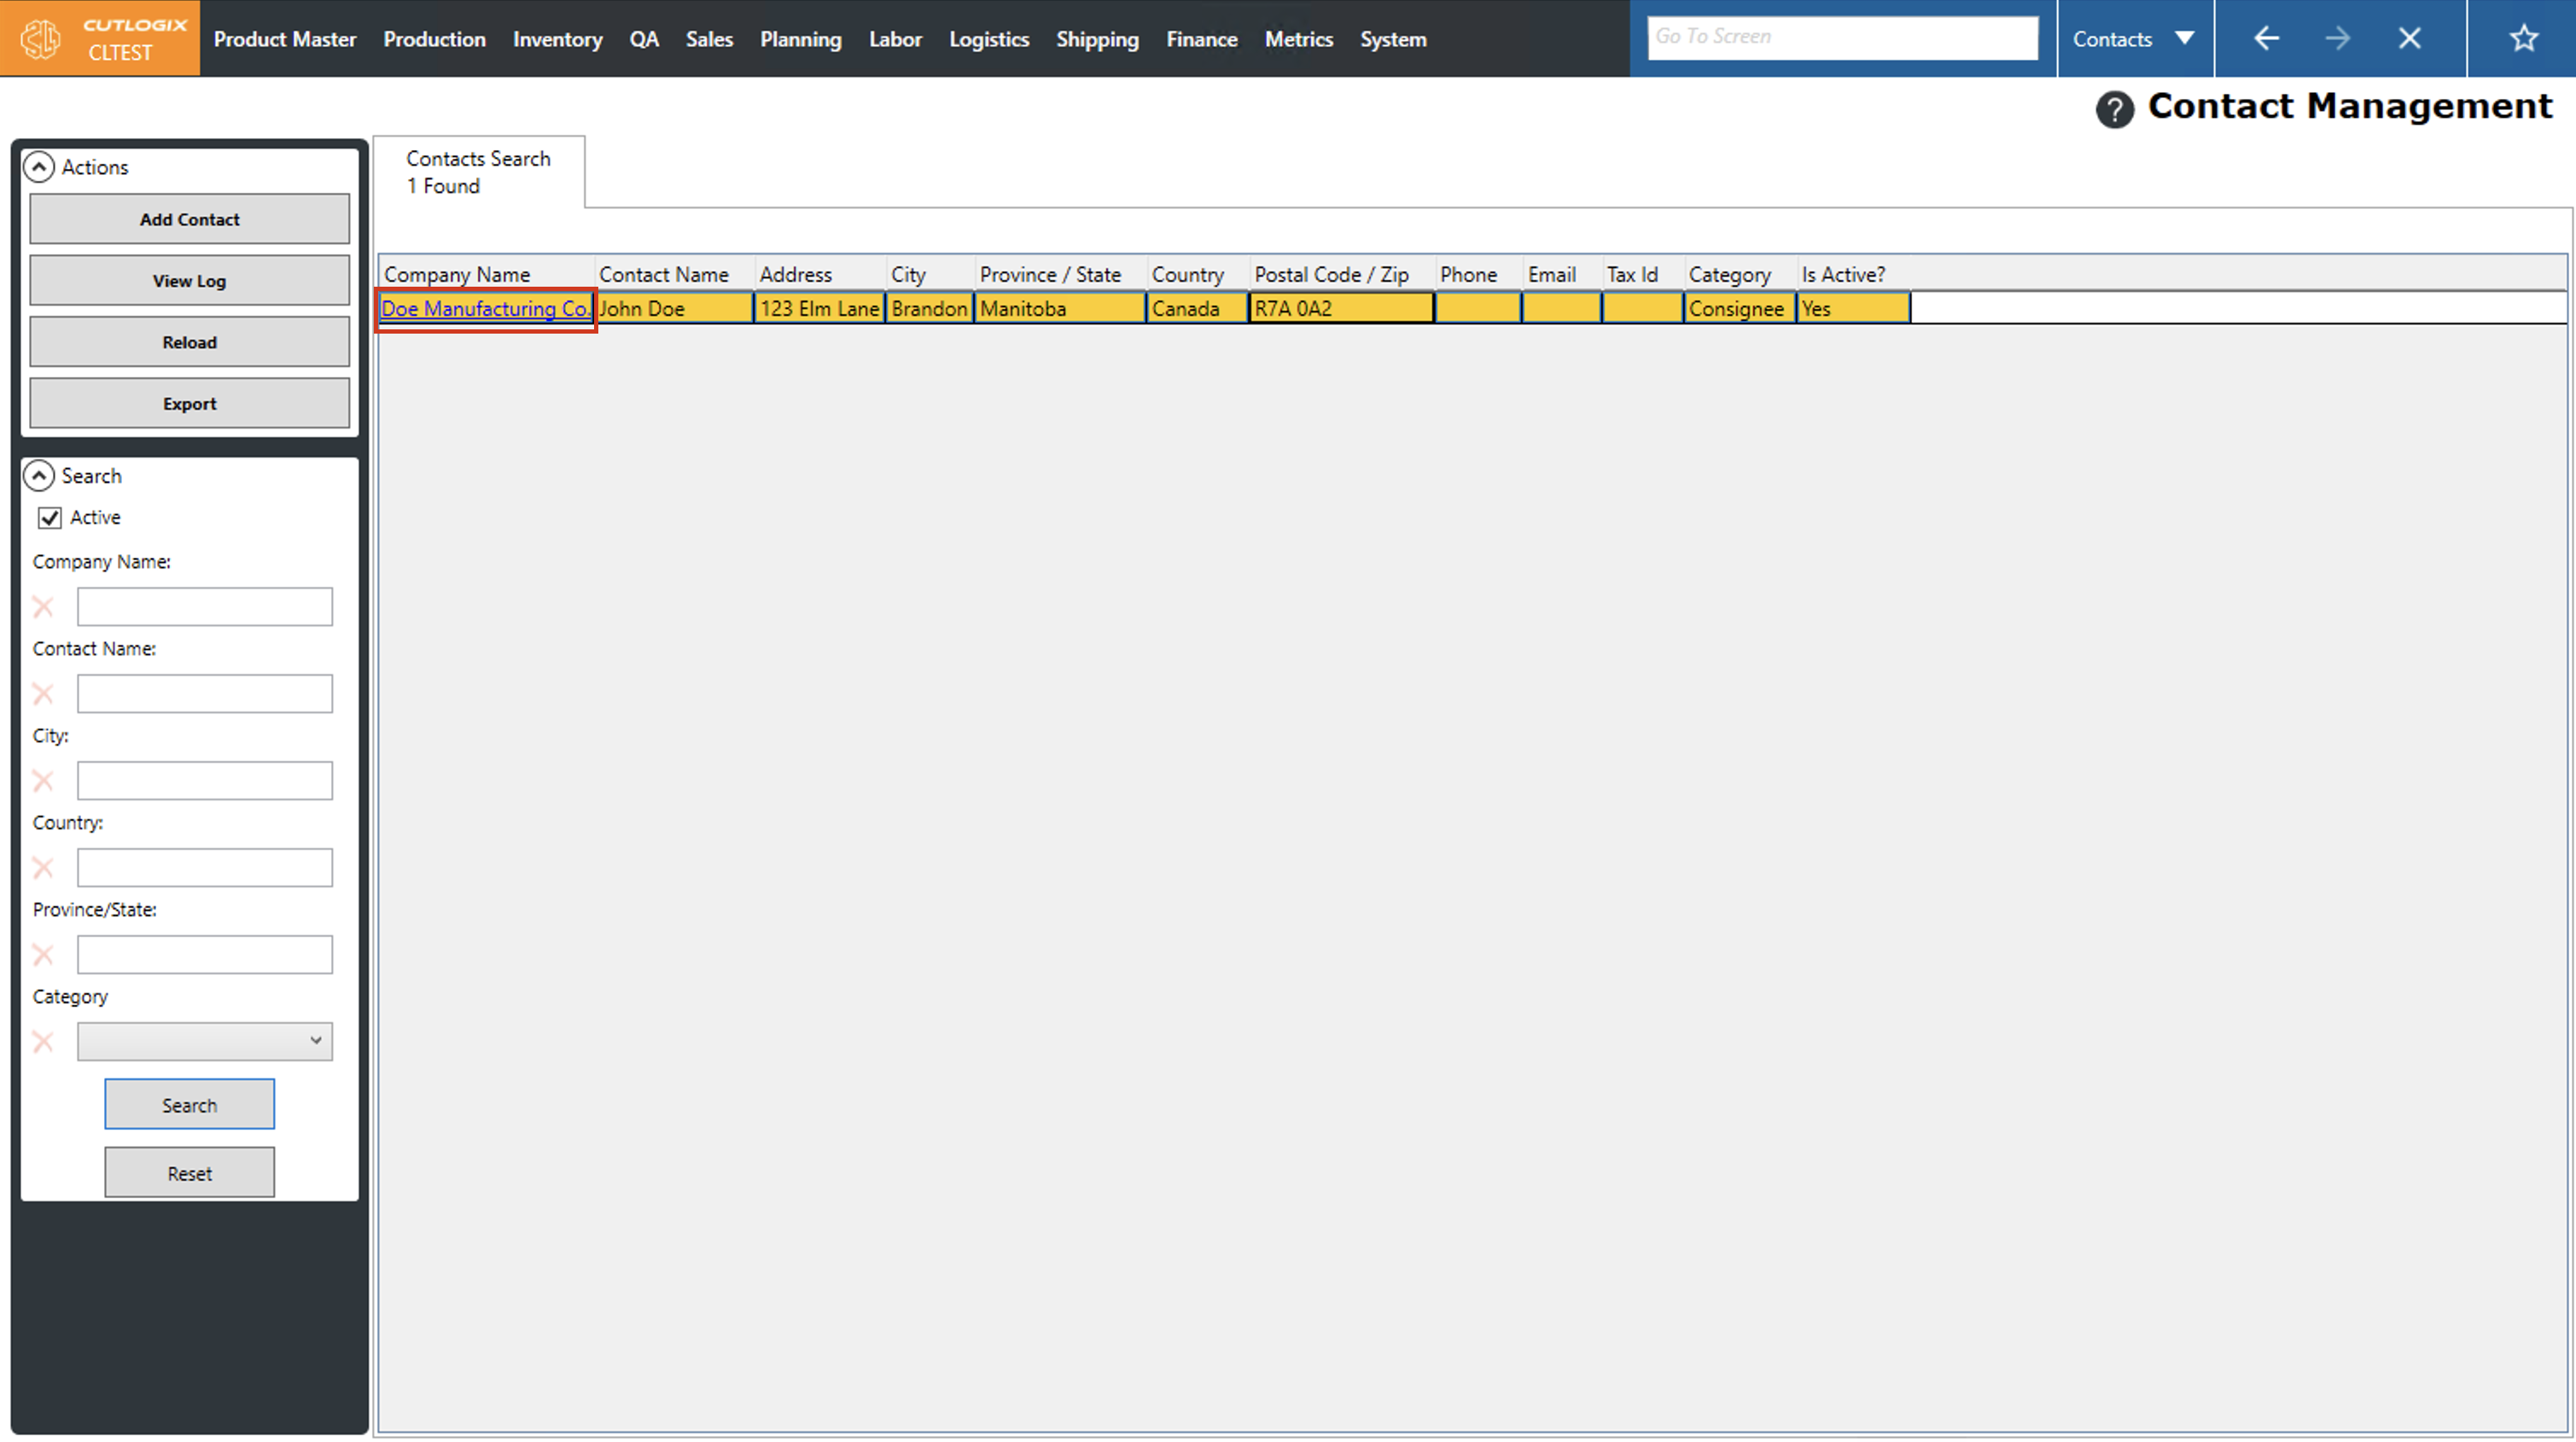Collapse the Actions panel

pos(39,167)
